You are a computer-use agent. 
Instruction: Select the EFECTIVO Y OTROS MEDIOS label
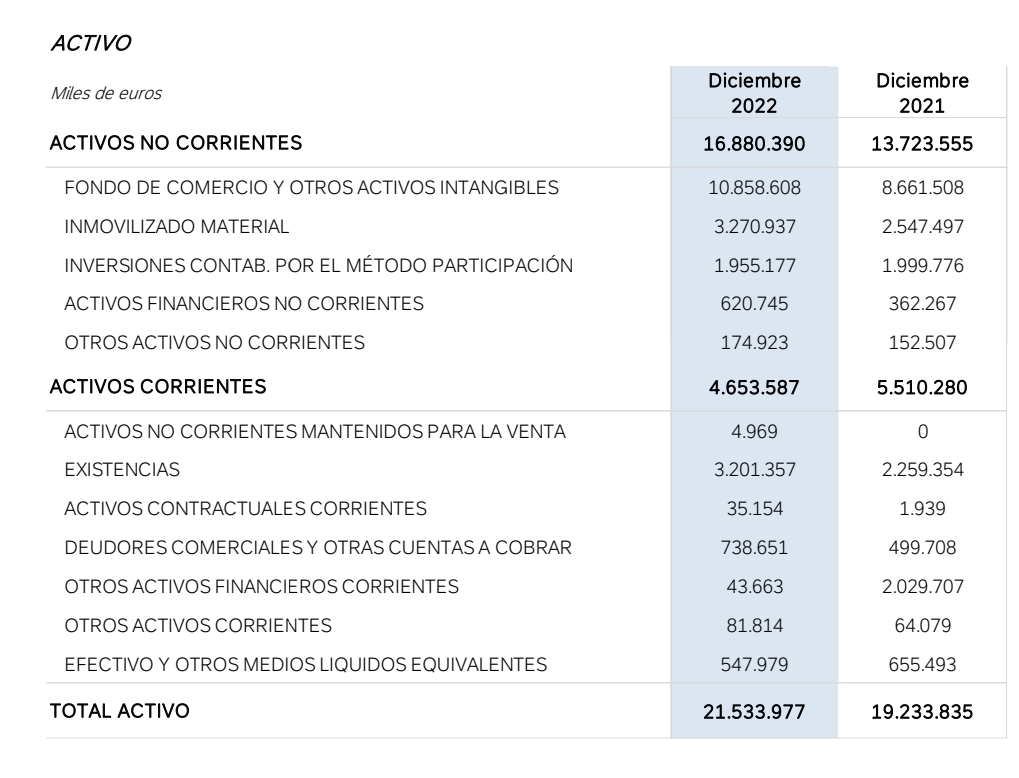coord(305,665)
